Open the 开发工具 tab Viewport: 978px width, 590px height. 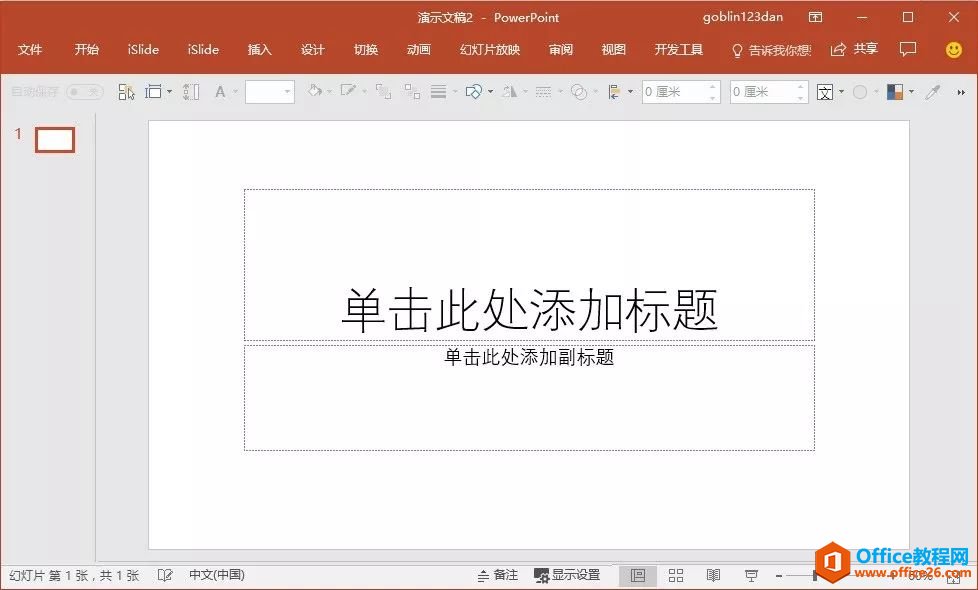679,49
